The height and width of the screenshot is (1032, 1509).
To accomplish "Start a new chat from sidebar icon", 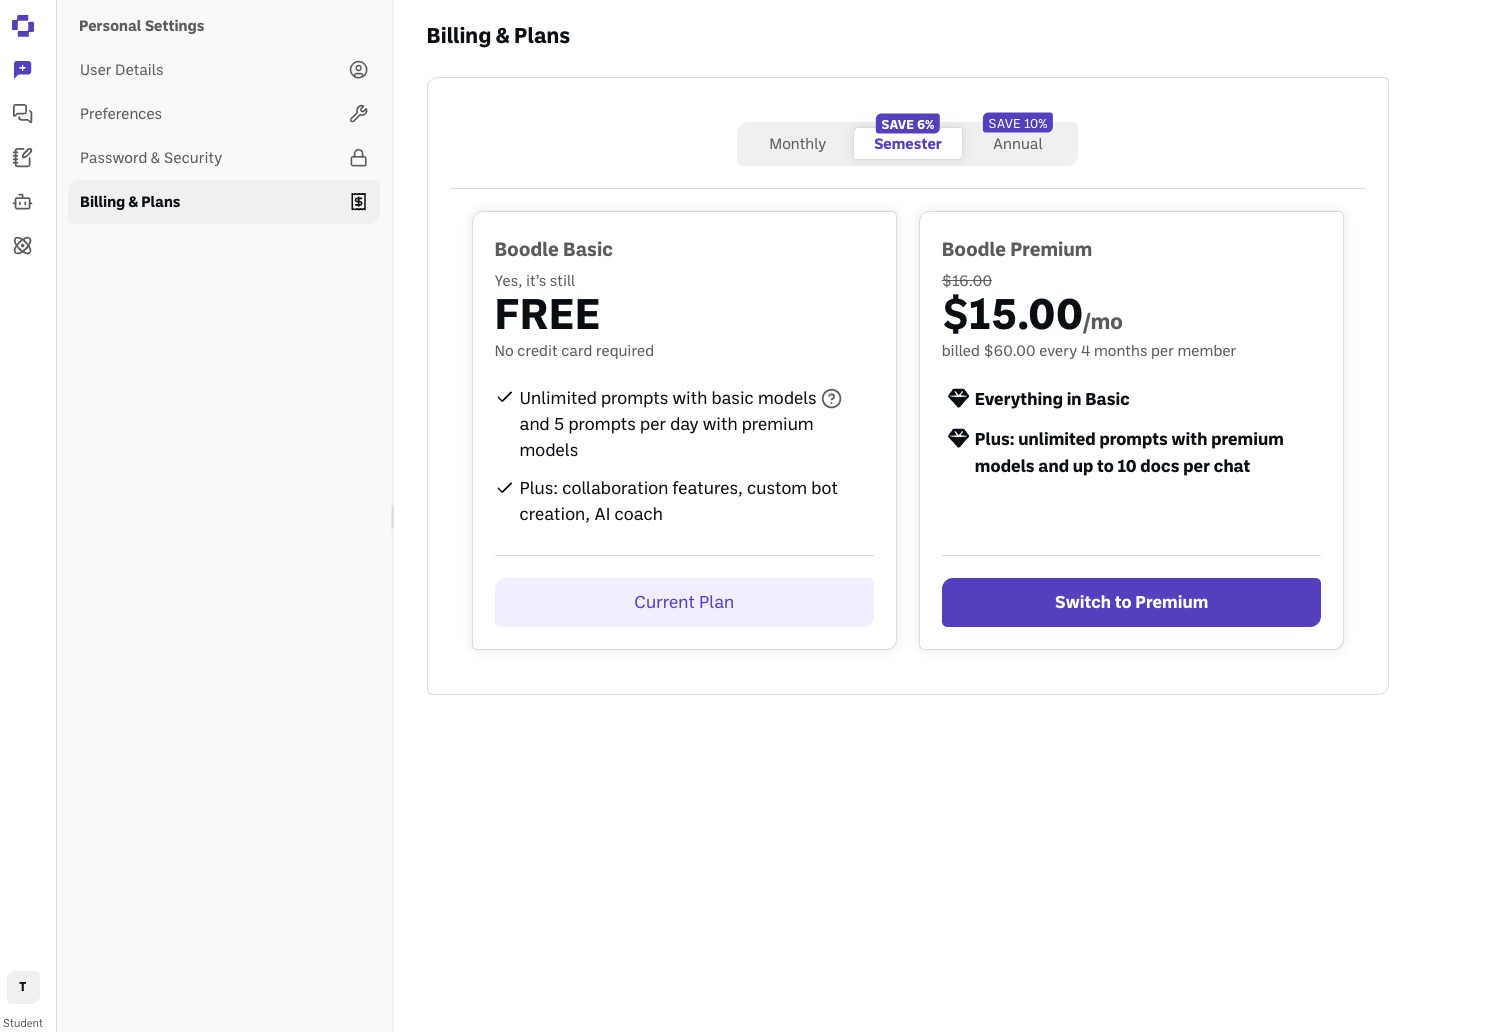I will click(23, 70).
